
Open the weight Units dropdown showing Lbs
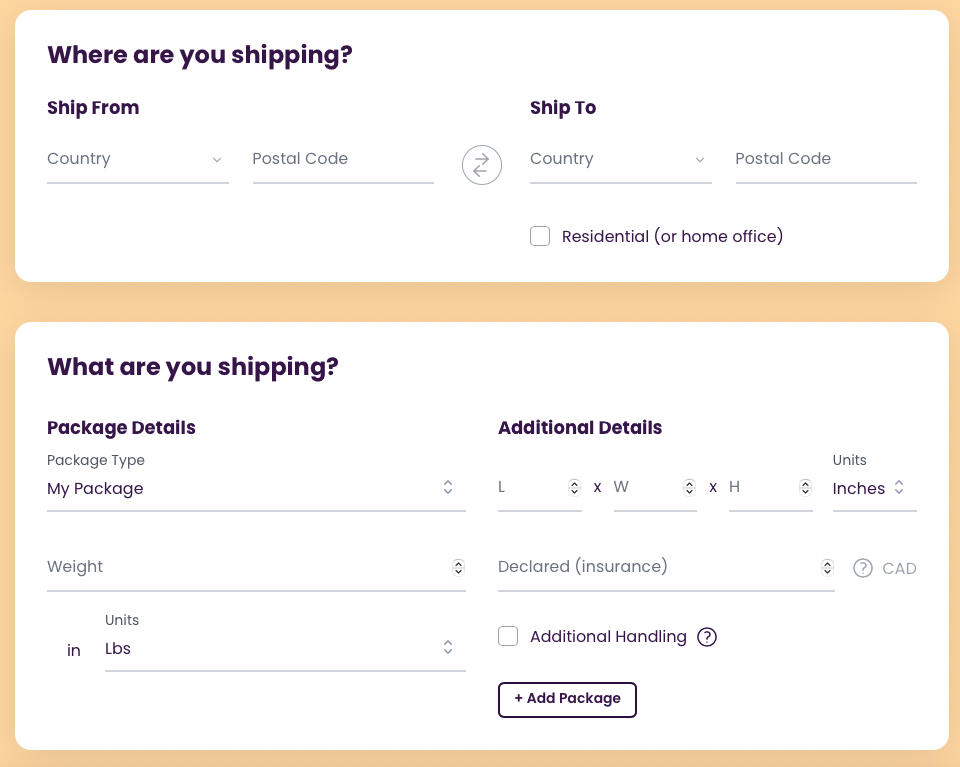(x=285, y=648)
